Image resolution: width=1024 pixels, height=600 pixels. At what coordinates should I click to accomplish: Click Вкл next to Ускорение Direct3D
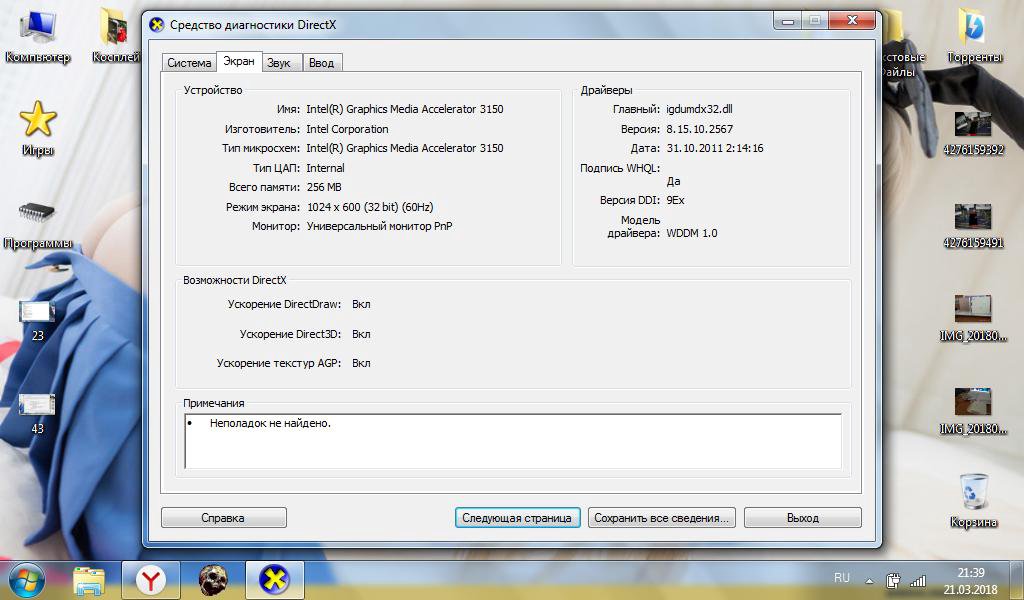click(x=361, y=334)
